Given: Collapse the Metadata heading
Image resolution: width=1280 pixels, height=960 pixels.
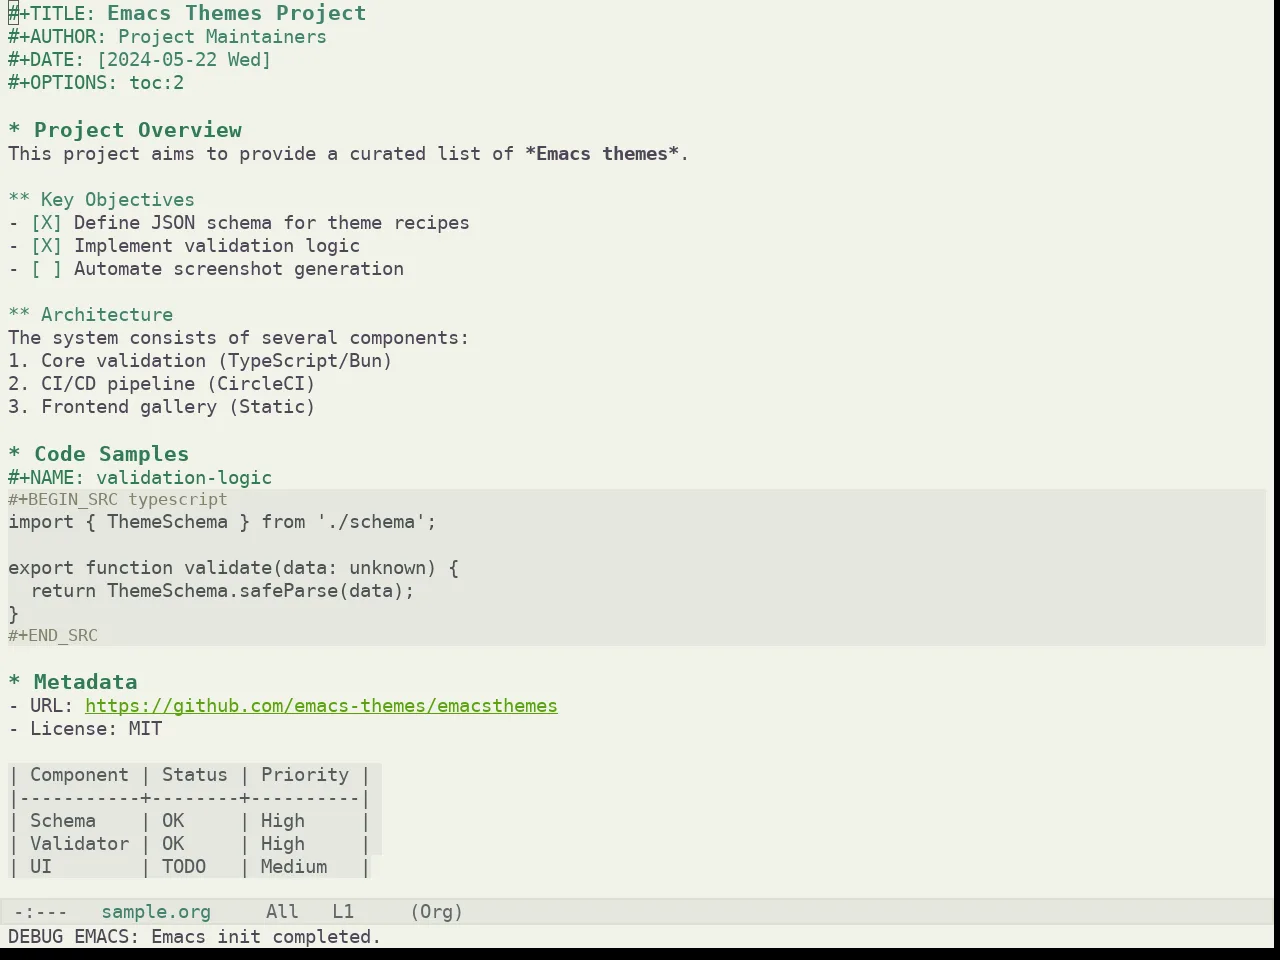Looking at the screenshot, I should click(72, 682).
